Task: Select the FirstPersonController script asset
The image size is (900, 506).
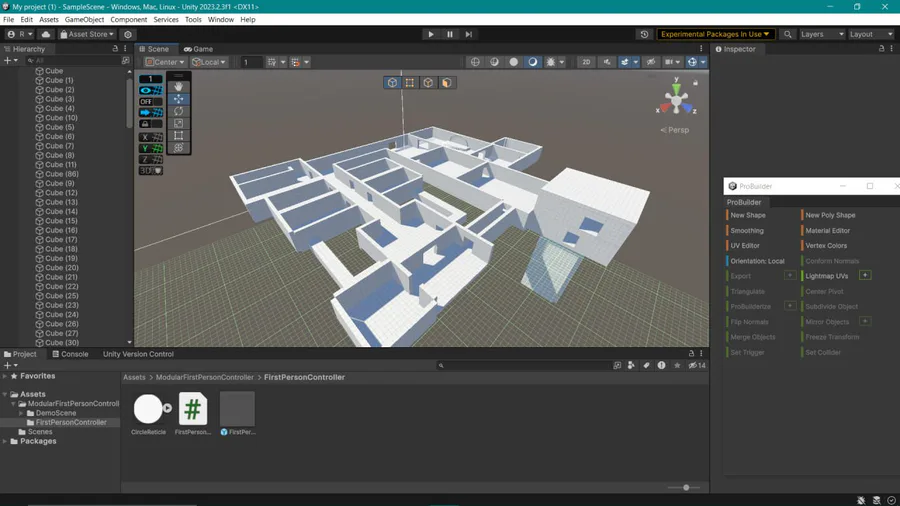Action: pyautogui.click(x=193, y=414)
